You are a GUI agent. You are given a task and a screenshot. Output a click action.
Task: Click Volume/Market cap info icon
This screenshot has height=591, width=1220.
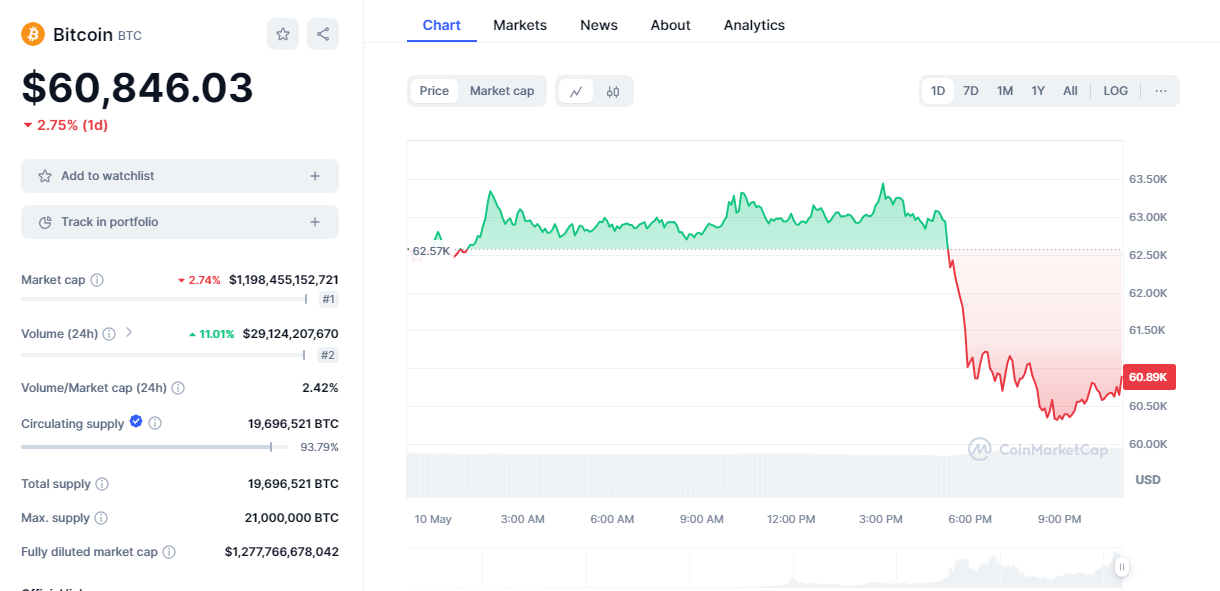(x=177, y=388)
